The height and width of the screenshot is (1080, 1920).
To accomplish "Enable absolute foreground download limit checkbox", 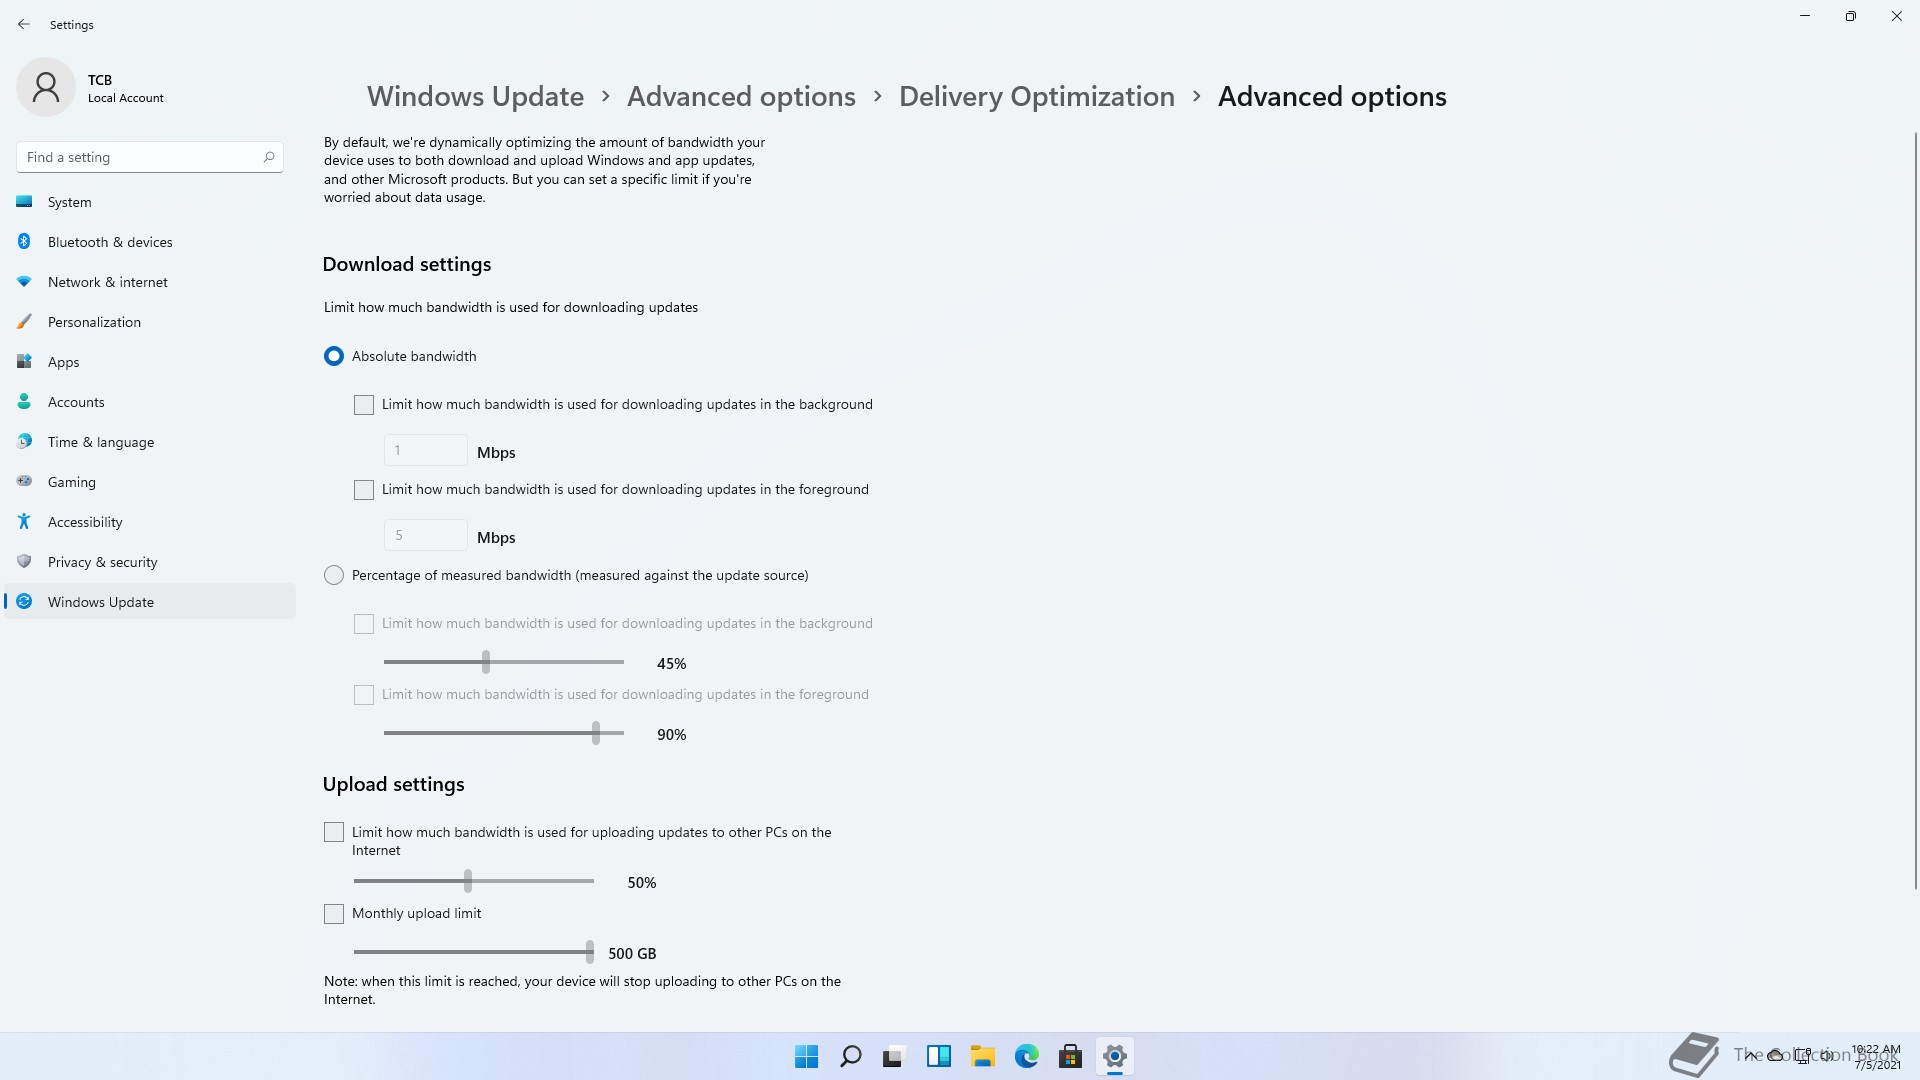I will tap(364, 490).
